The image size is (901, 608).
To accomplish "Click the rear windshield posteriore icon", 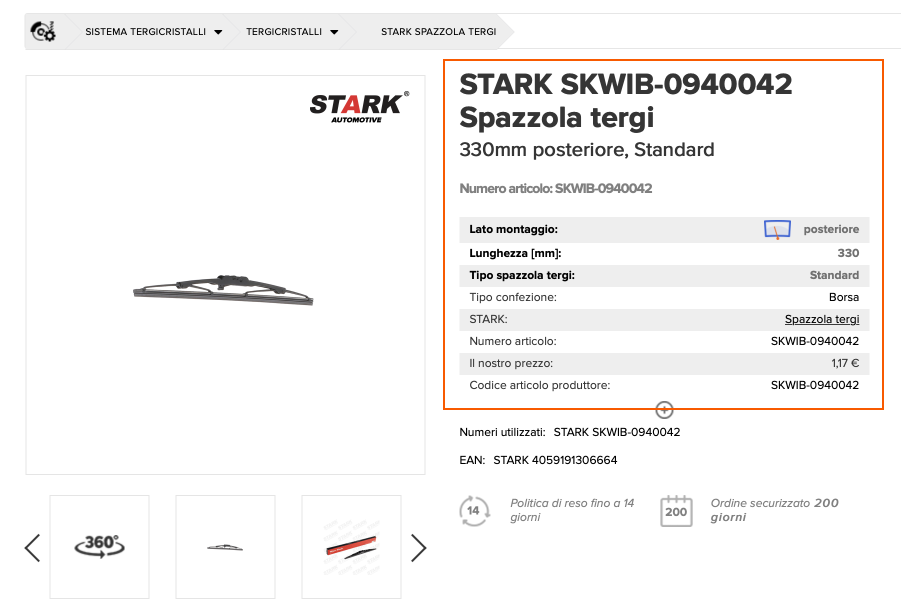I will pyautogui.click(x=777, y=229).
